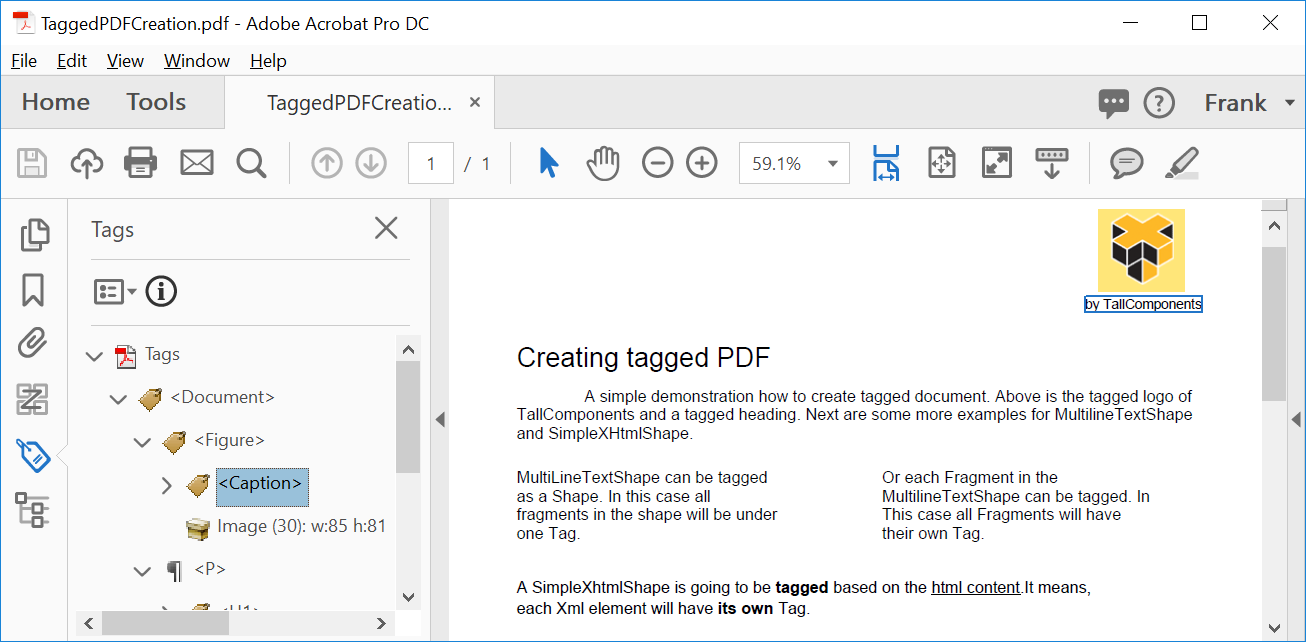
Task: Open the Window menu
Action: tap(197, 61)
